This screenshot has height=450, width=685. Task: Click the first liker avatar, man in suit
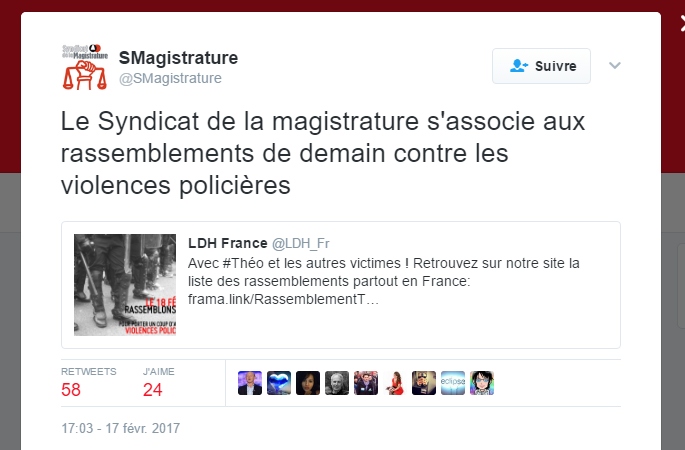[250, 383]
